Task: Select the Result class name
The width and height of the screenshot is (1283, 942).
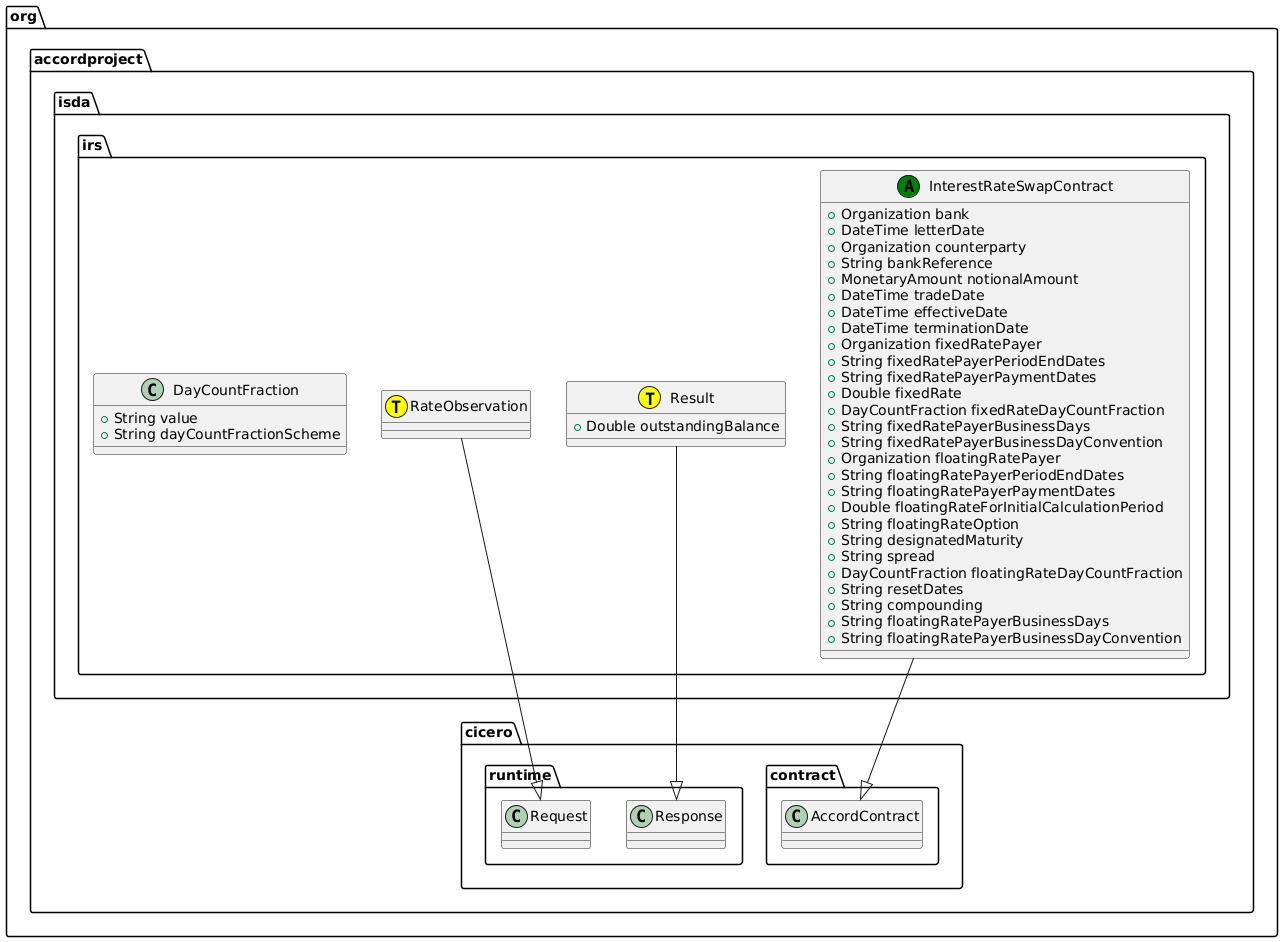Action: pos(691,398)
